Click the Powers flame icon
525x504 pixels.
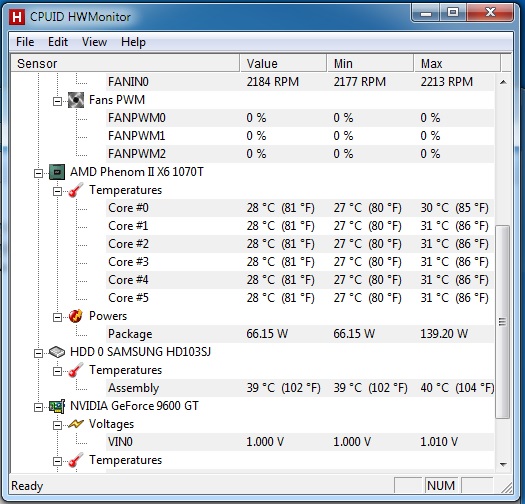pos(76,316)
